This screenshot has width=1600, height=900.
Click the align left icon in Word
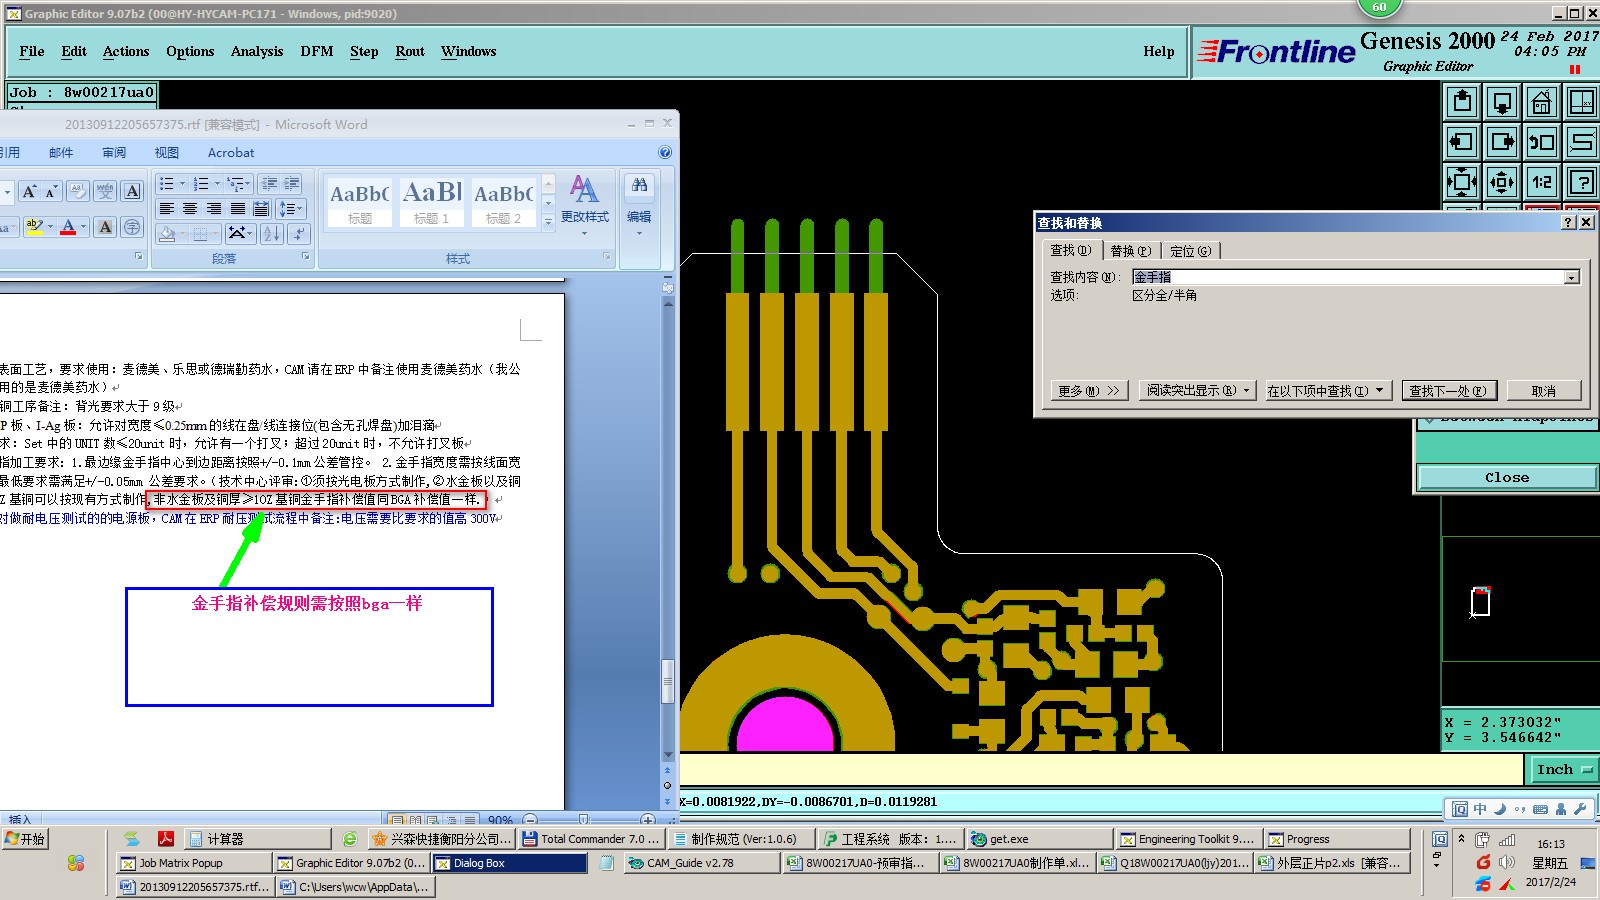click(166, 209)
